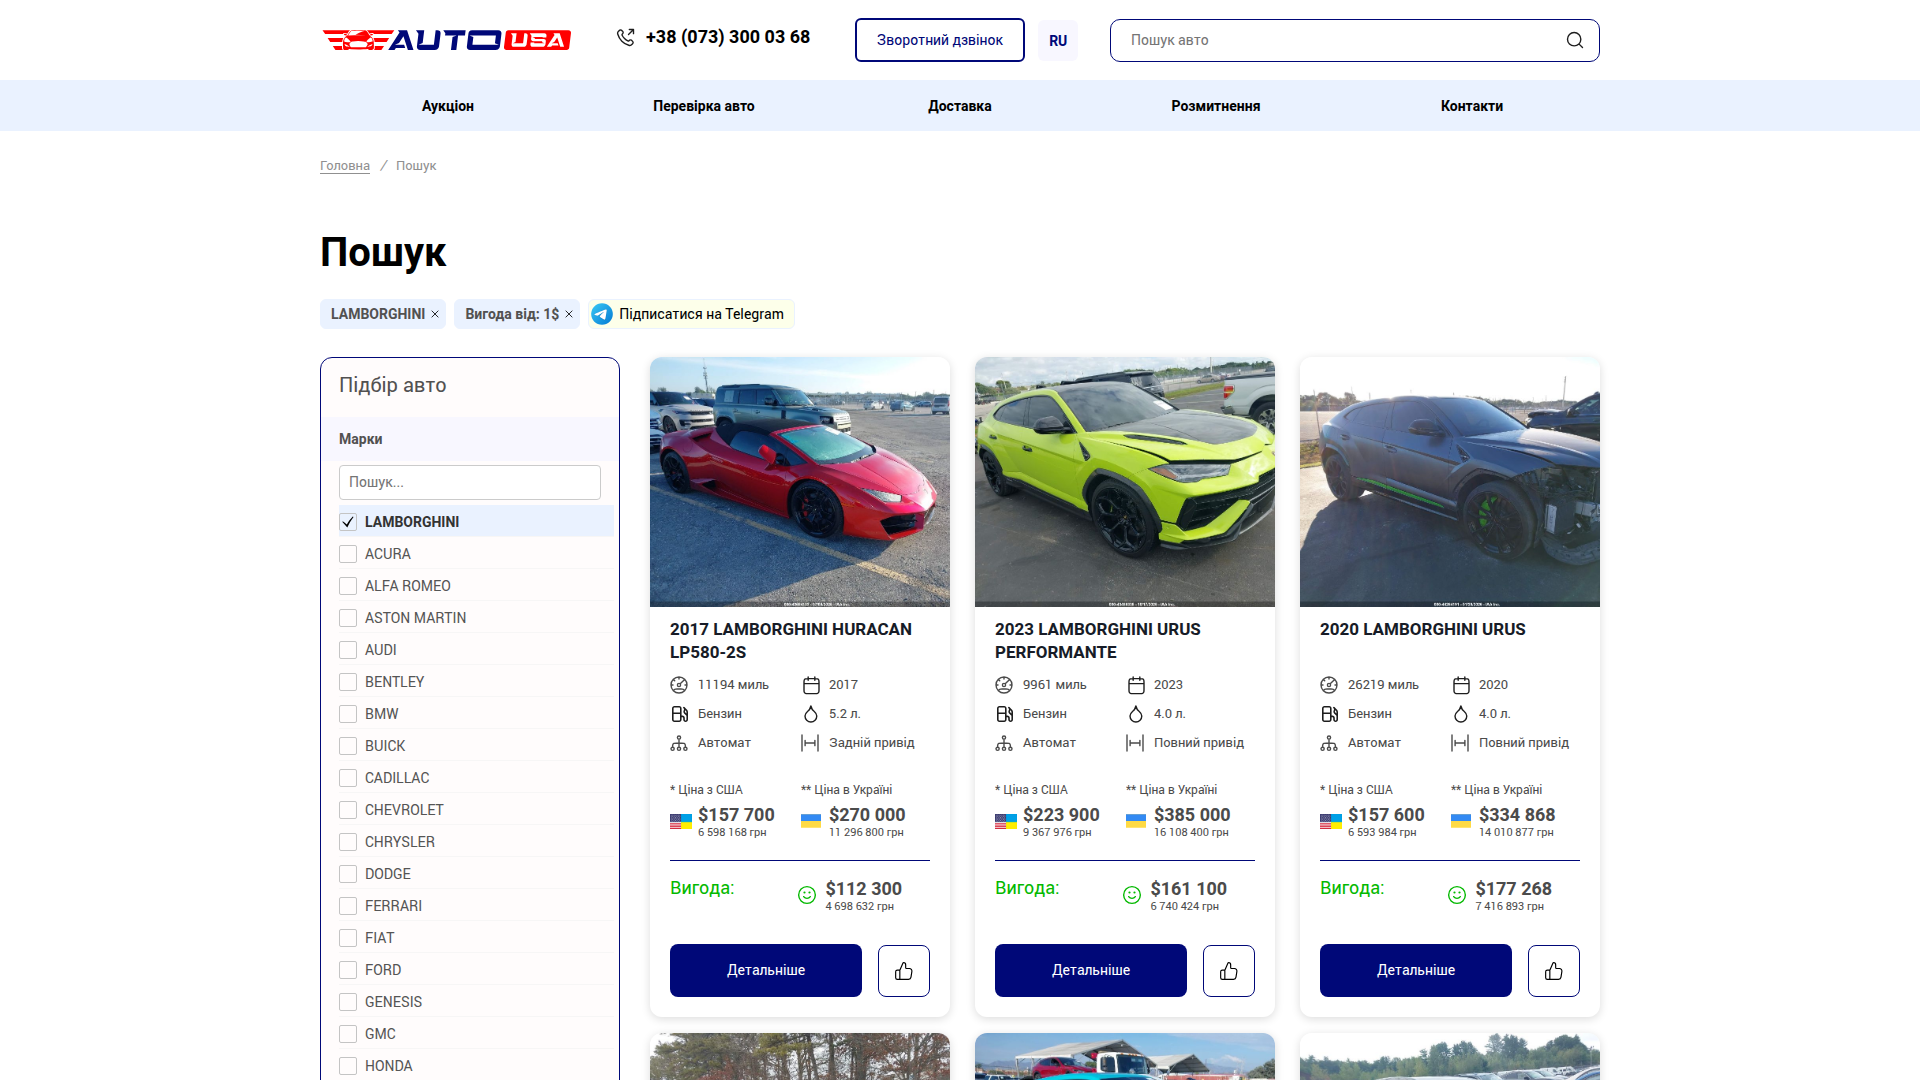This screenshot has height=1080, width=1920.
Task: Remove the 'Вигода від: 1$' filter tag
Action: pos(569,314)
